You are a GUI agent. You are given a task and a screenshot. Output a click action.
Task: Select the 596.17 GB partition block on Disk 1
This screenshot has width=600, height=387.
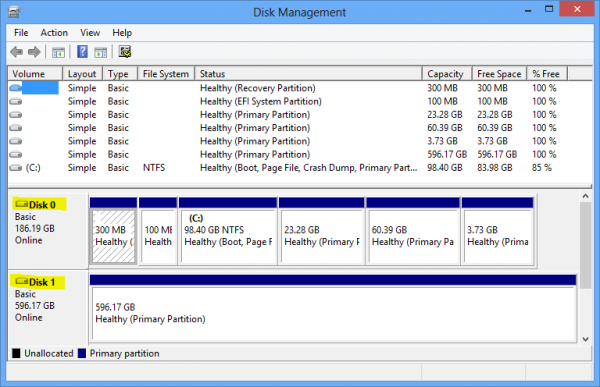point(333,309)
